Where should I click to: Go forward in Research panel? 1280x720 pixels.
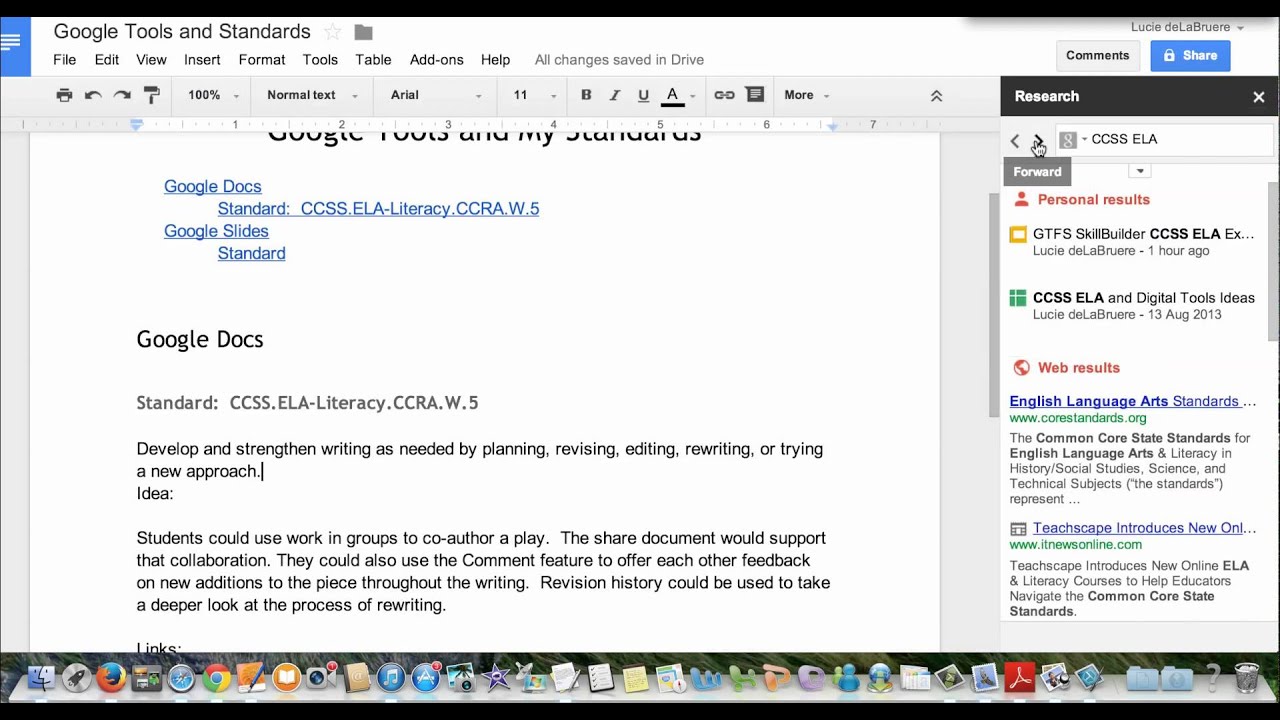(x=1038, y=141)
